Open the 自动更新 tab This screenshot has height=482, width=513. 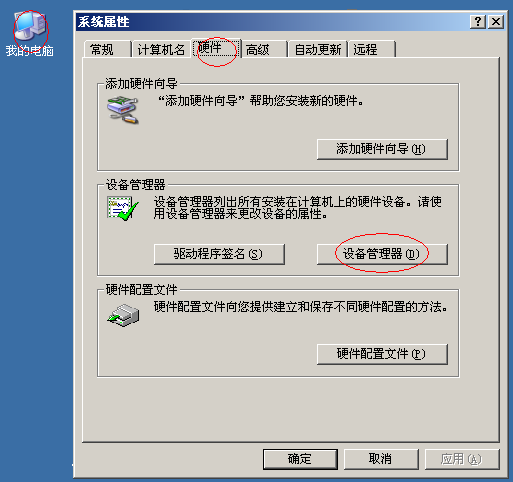pyautogui.click(x=318, y=49)
